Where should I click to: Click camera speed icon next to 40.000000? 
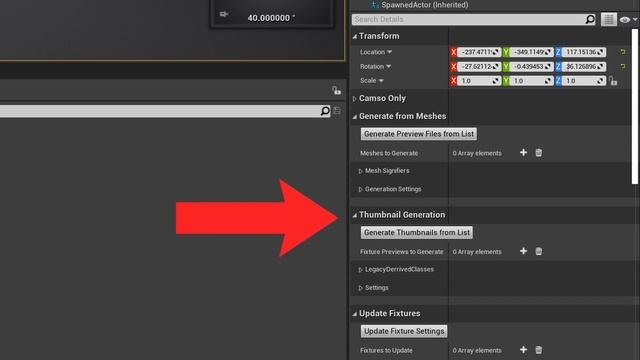224,14
